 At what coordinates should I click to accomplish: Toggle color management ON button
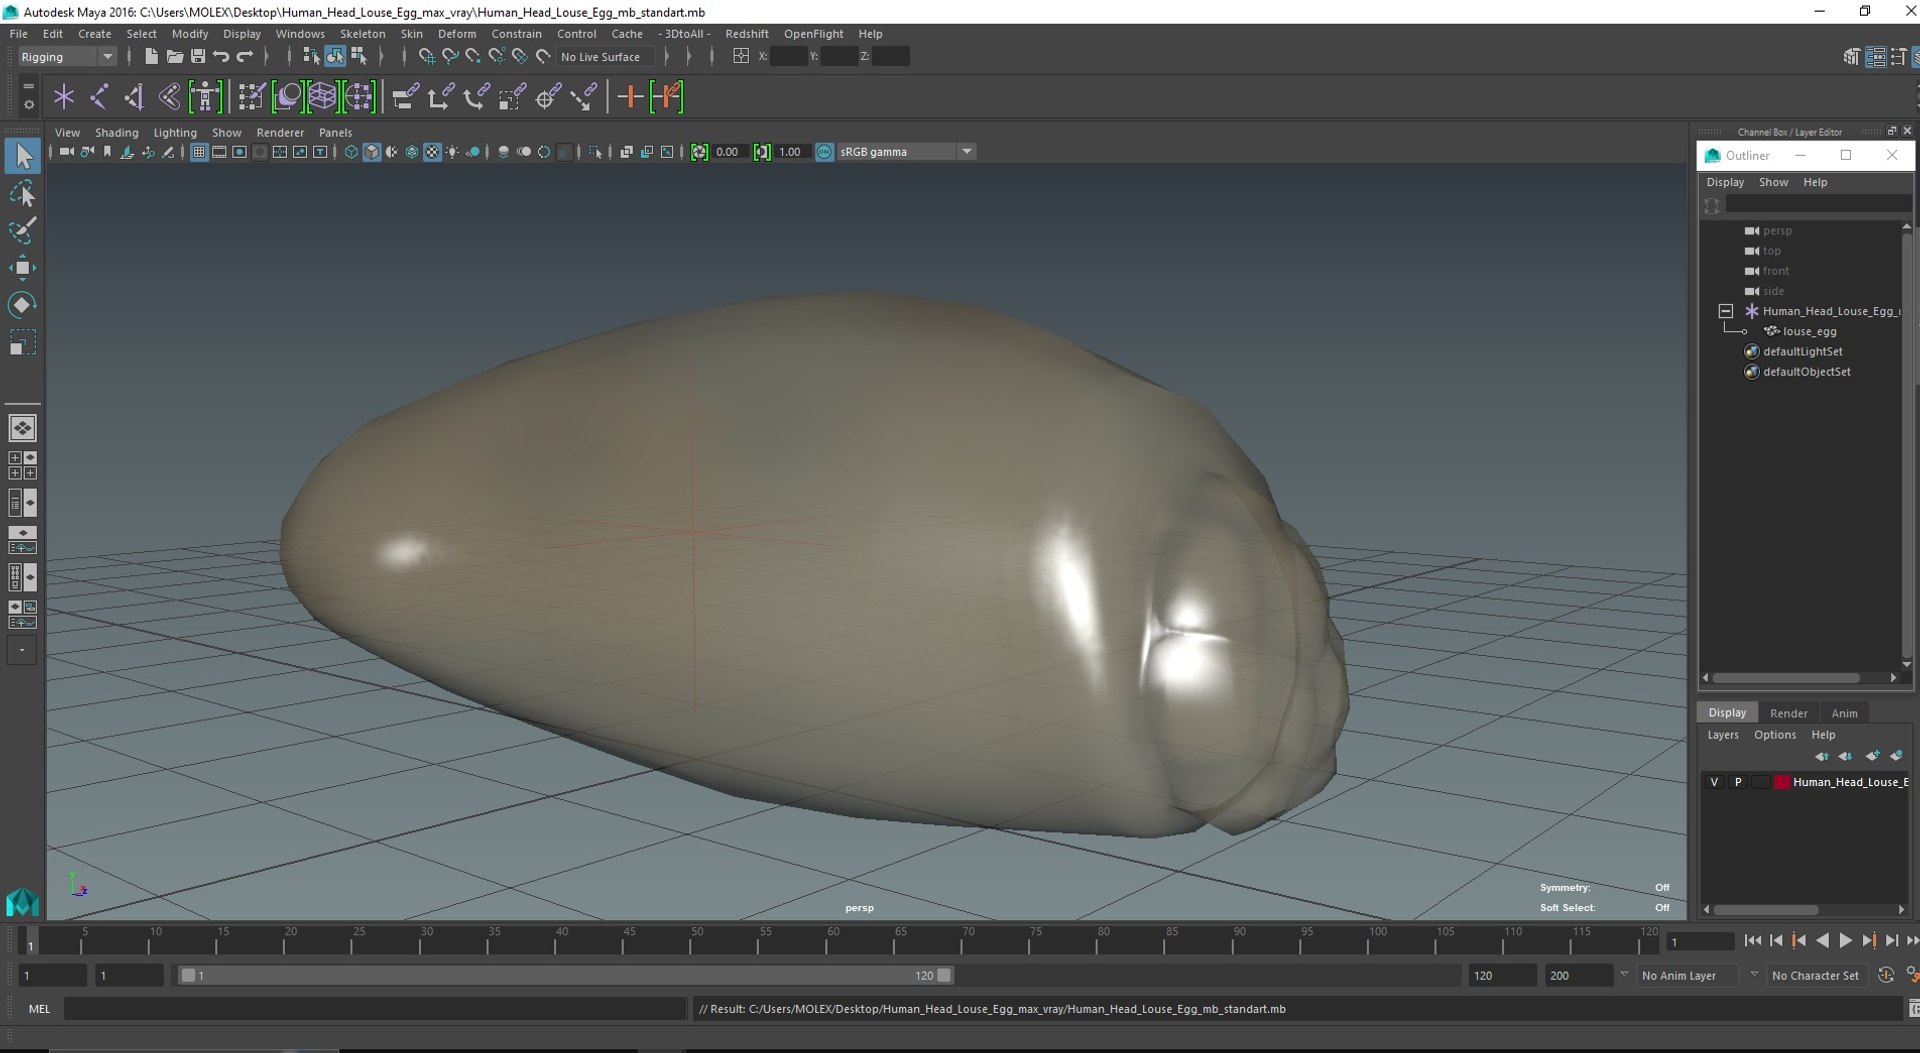pyautogui.click(x=824, y=152)
